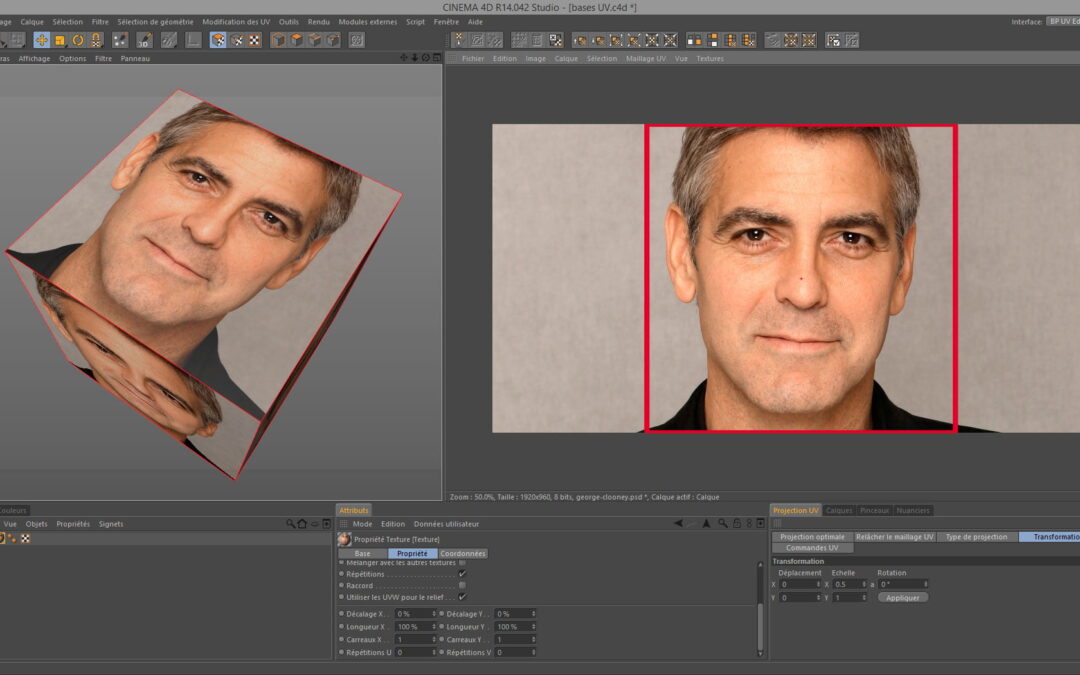1080x675 pixels.
Task: Enable the Raccord checkbox
Action: click(462, 586)
